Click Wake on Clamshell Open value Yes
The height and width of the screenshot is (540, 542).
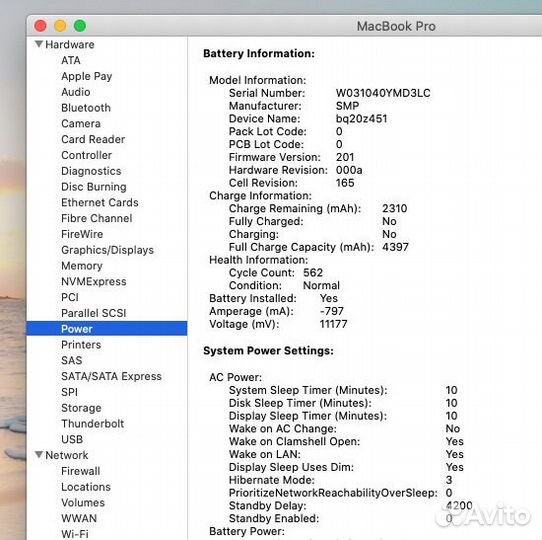click(x=454, y=441)
